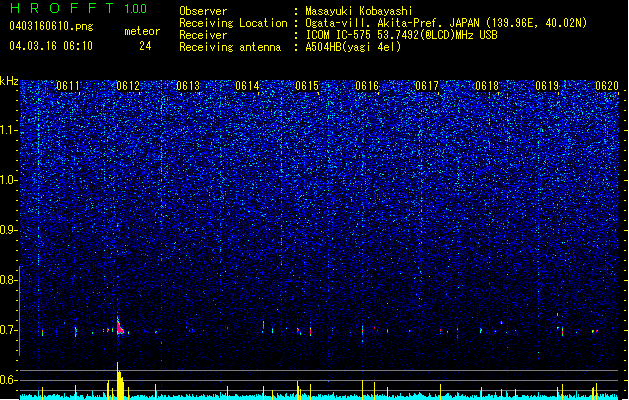The height and width of the screenshot is (400, 629).
Task: Click the 0614 time marker
Action: pos(247,86)
